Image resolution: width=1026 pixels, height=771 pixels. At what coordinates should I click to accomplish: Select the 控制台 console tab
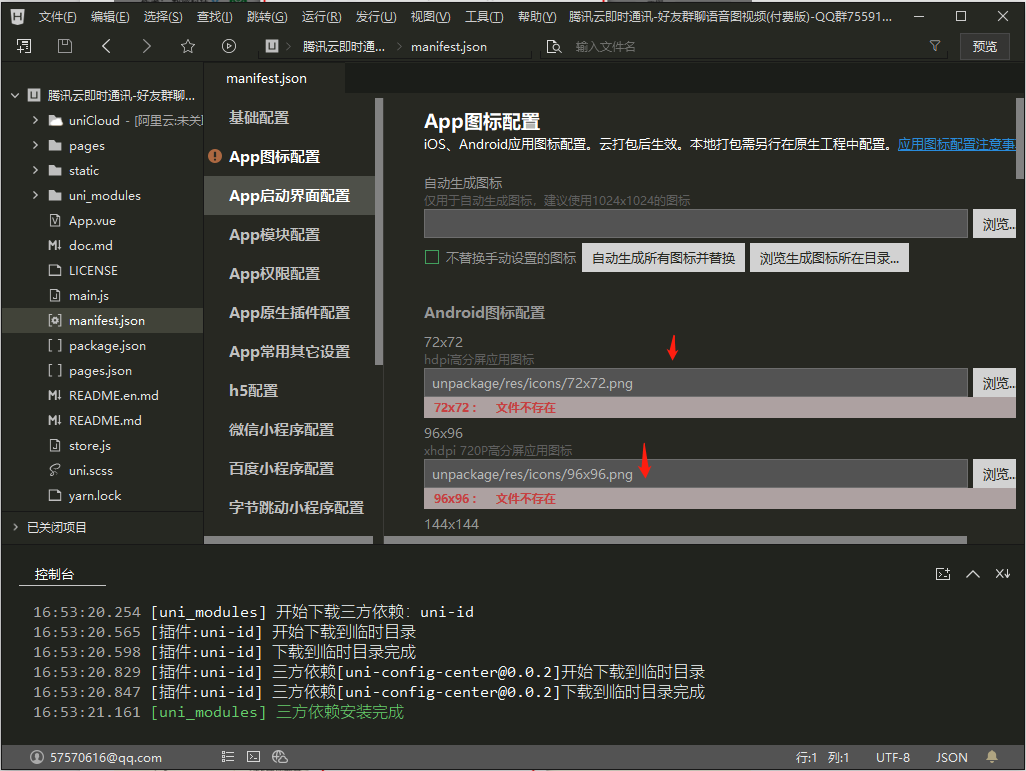pos(54,574)
